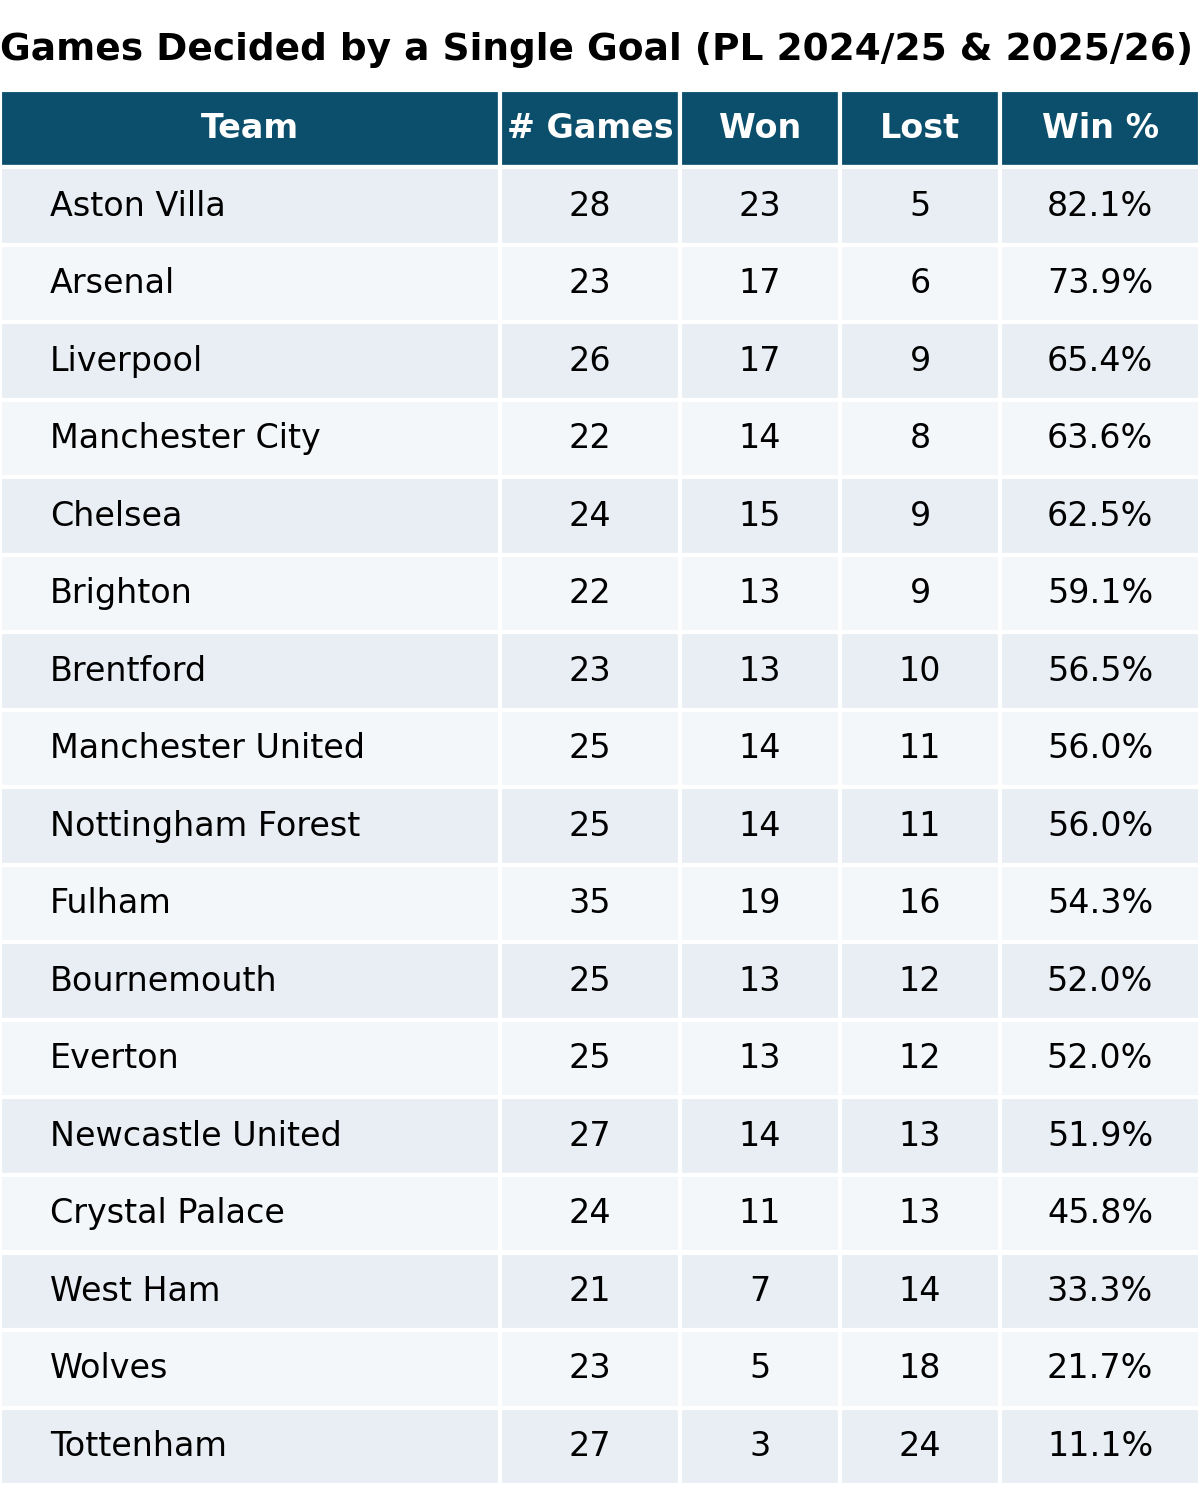Click Chelsea's 62.5% win percentage cell
The image size is (1200, 1500).
(x=1099, y=515)
